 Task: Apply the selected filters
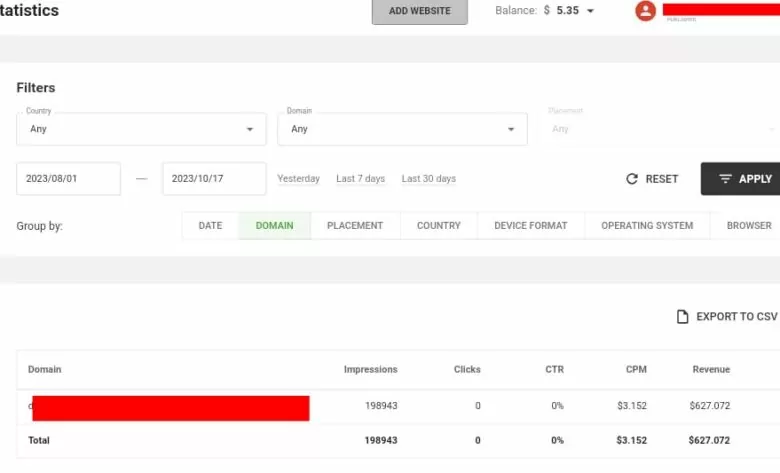tap(741, 179)
